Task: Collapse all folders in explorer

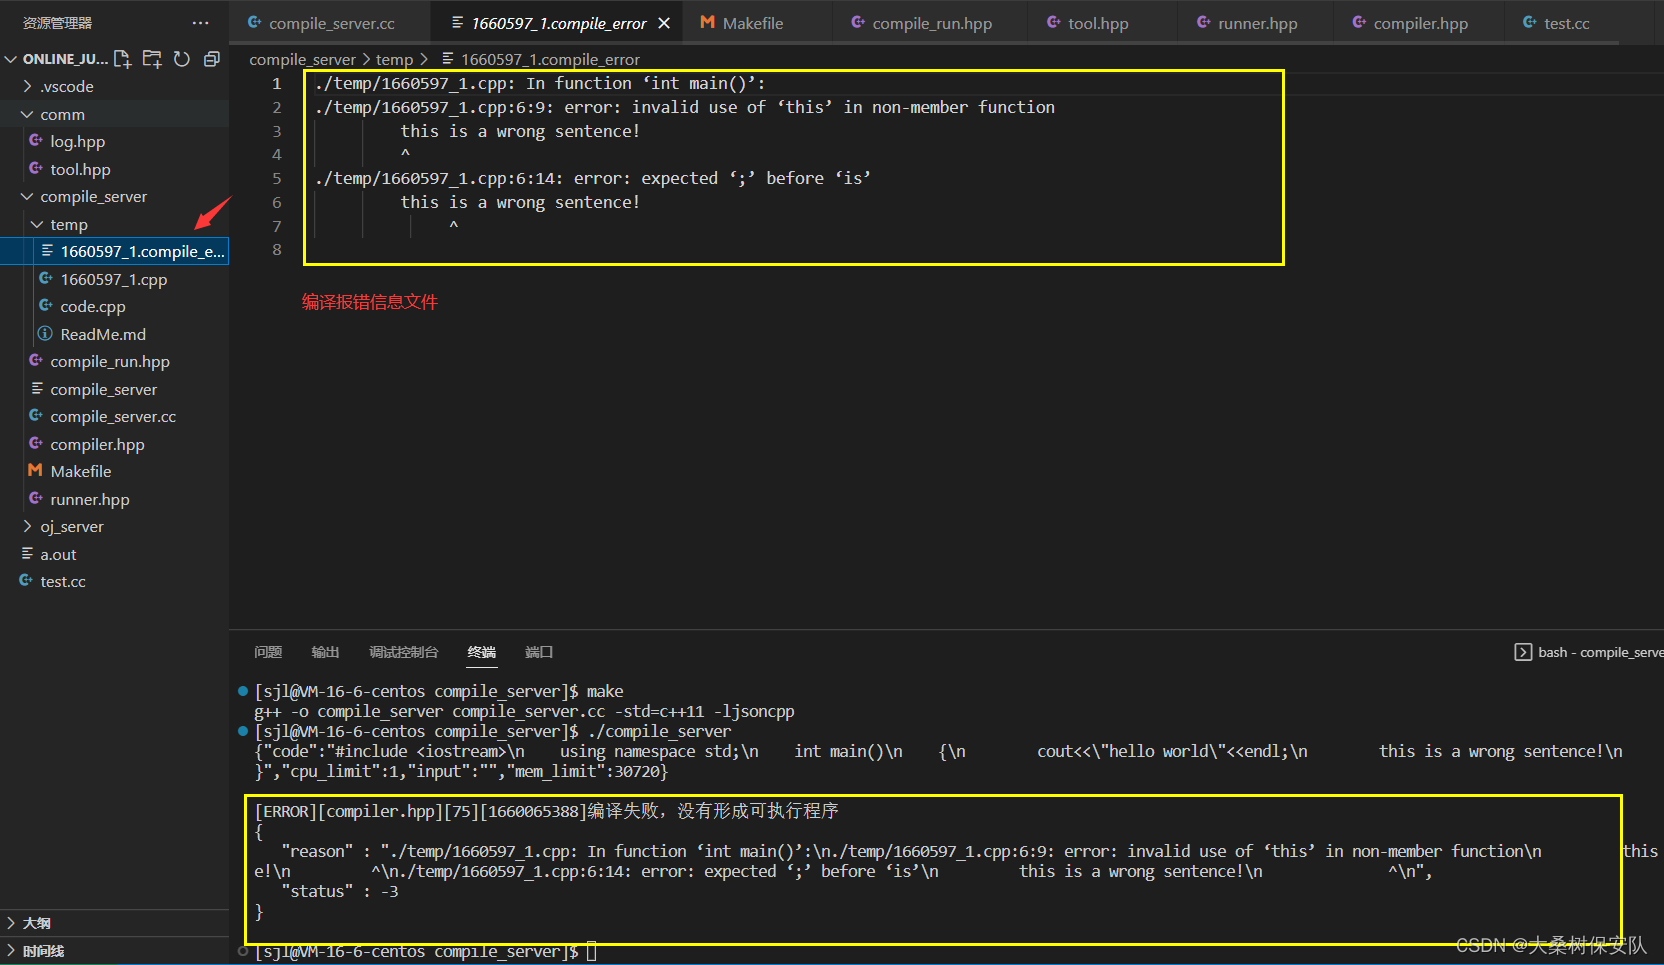Action: [211, 59]
